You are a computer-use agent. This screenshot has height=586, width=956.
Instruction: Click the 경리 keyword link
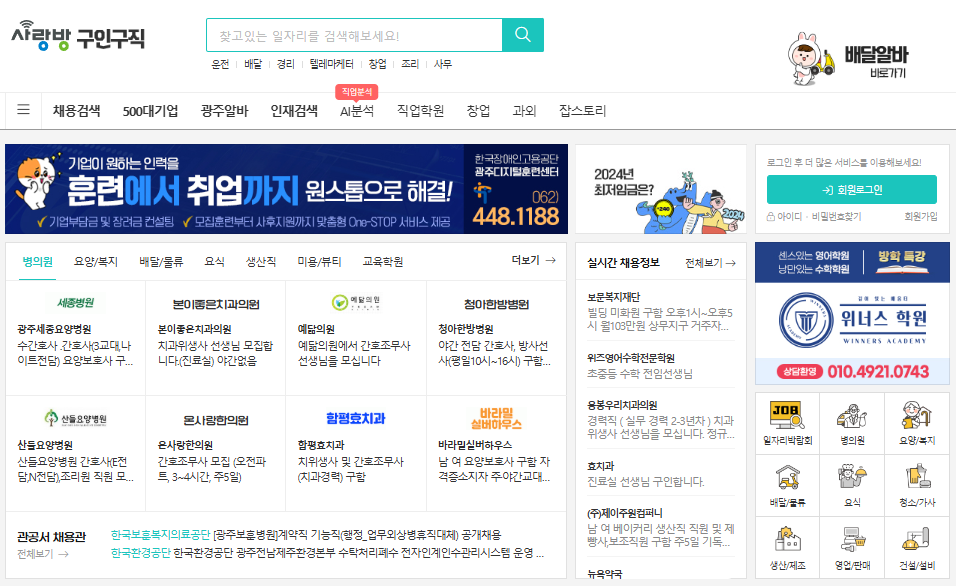click(x=285, y=64)
